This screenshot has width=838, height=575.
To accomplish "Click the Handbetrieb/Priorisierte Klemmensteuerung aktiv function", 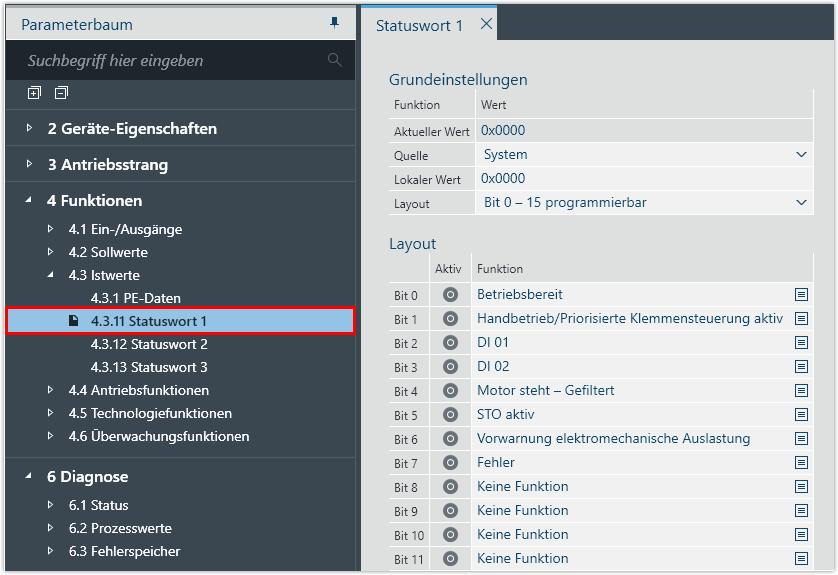I will coord(629,319).
